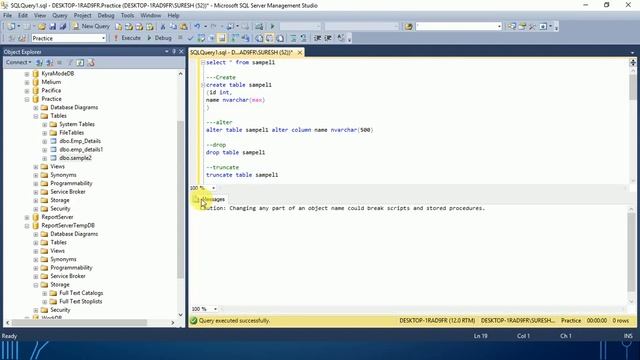Click the Undo arrow icon

click(x=197, y=27)
